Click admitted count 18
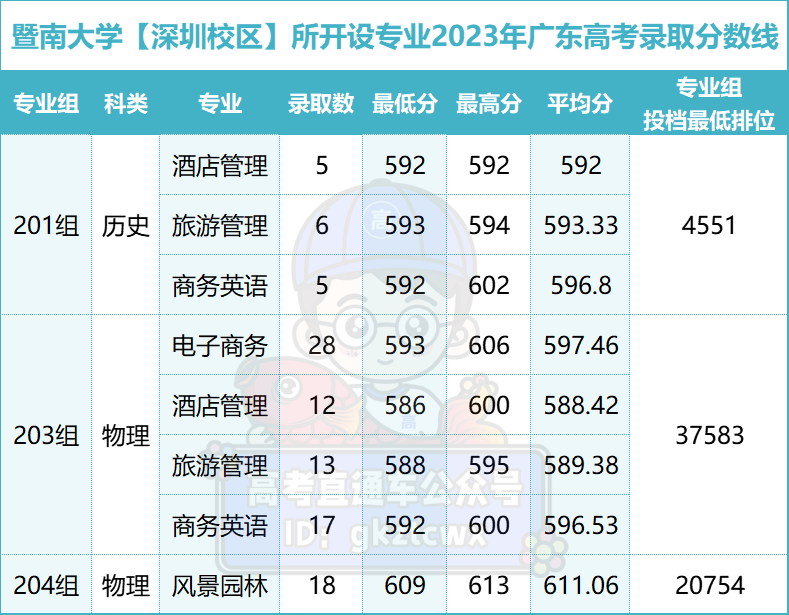The height and width of the screenshot is (615, 789). (322, 585)
